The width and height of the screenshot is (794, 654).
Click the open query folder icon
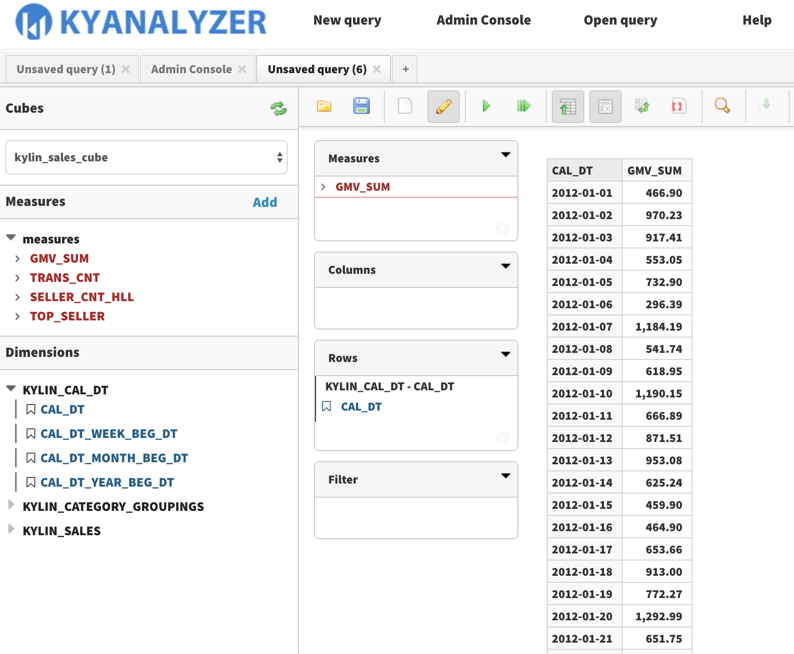324,106
